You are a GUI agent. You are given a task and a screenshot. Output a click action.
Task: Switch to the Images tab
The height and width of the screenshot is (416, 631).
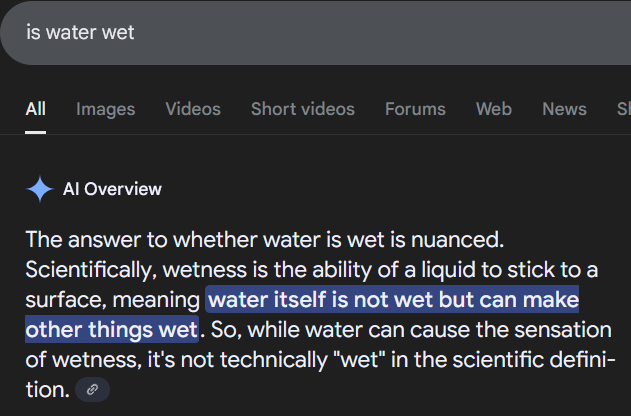(105, 108)
